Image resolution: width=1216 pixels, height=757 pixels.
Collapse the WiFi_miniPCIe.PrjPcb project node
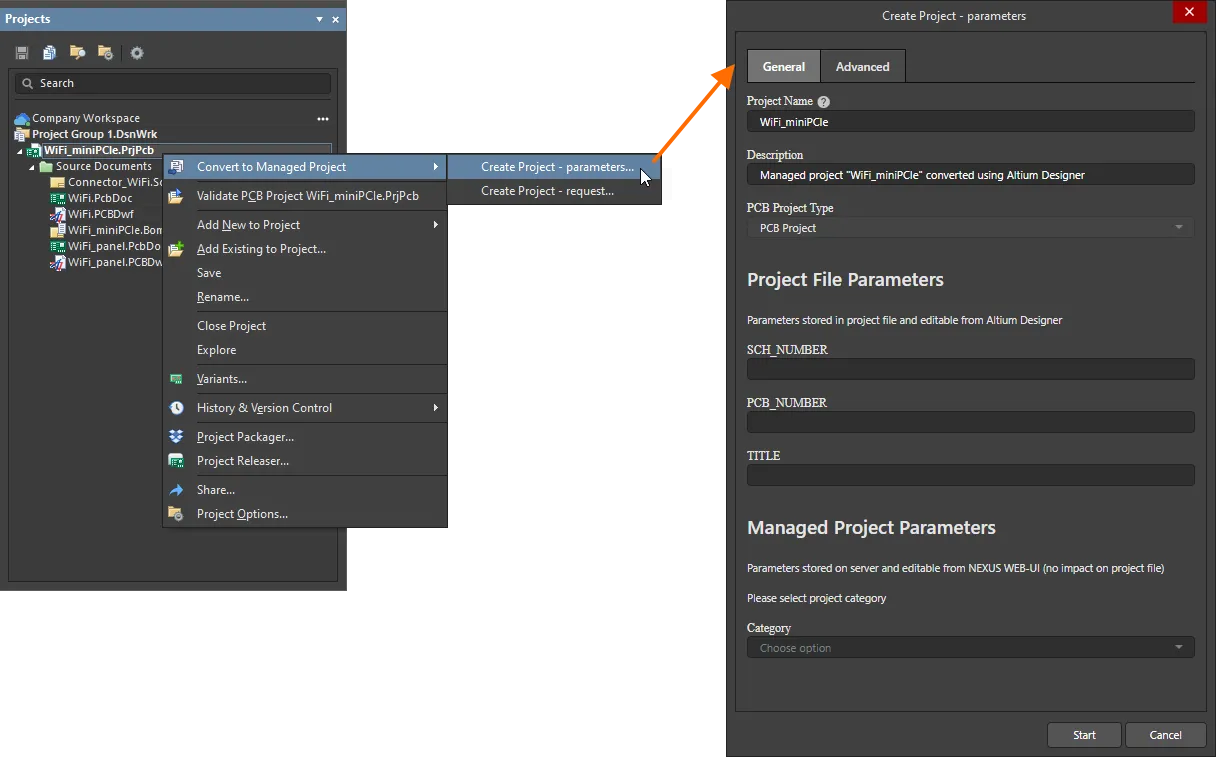(19, 151)
